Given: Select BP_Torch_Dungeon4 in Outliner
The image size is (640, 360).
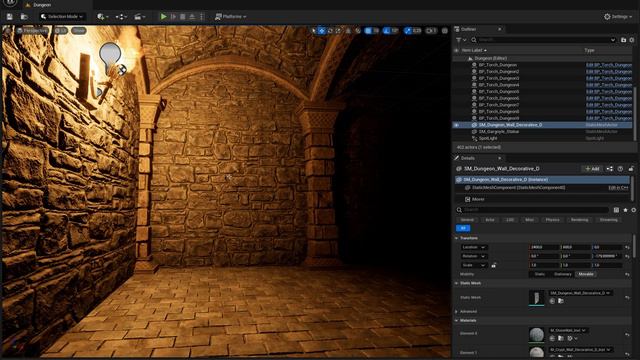Looking at the screenshot, I should [x=499, y=85].
